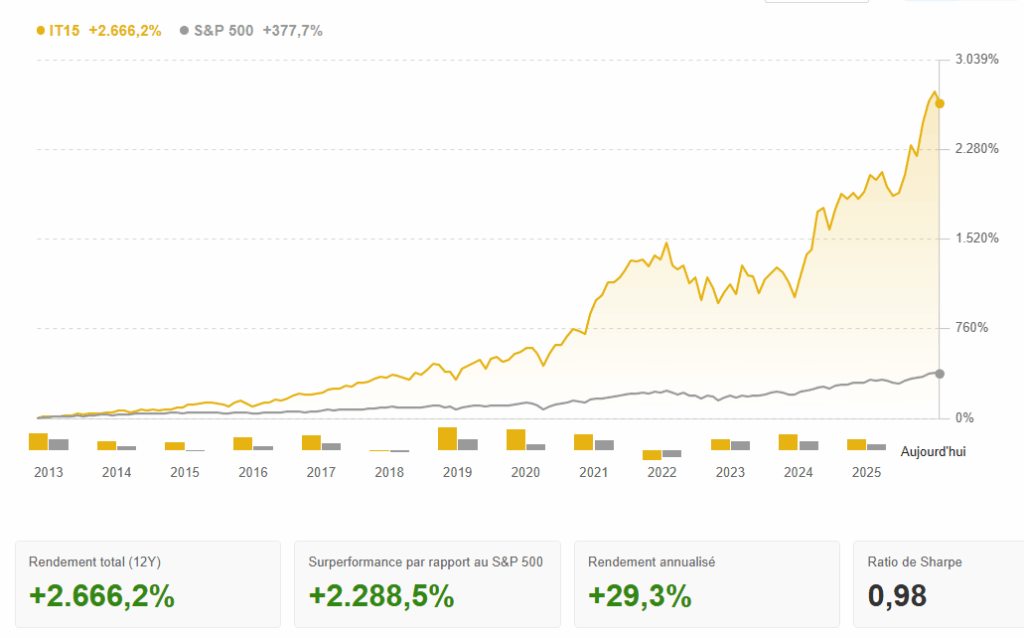Select the 2019 yellow IT15 annual bar
The width and height of the screenshot is (1024, 638).
(448, 438)
